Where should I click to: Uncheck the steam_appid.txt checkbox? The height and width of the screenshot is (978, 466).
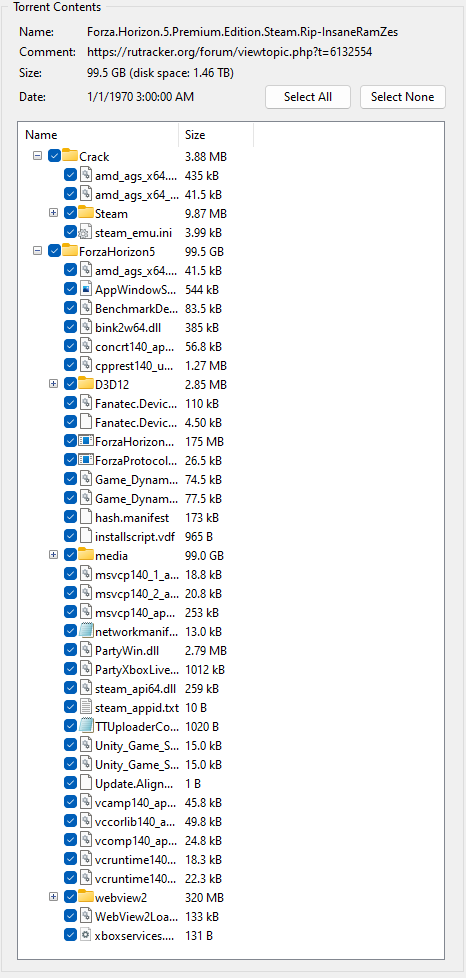(70, 707)
